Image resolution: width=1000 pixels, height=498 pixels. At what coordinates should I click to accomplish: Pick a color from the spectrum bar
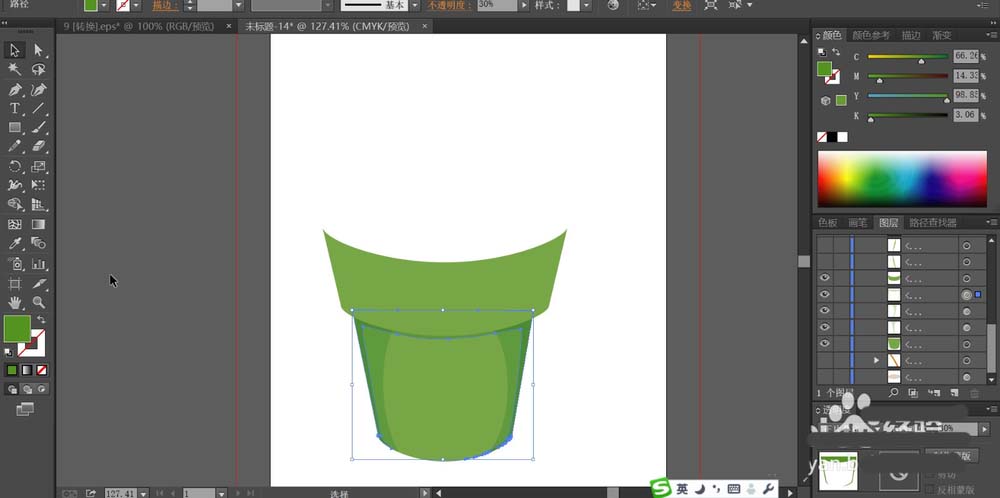(901, 180)
